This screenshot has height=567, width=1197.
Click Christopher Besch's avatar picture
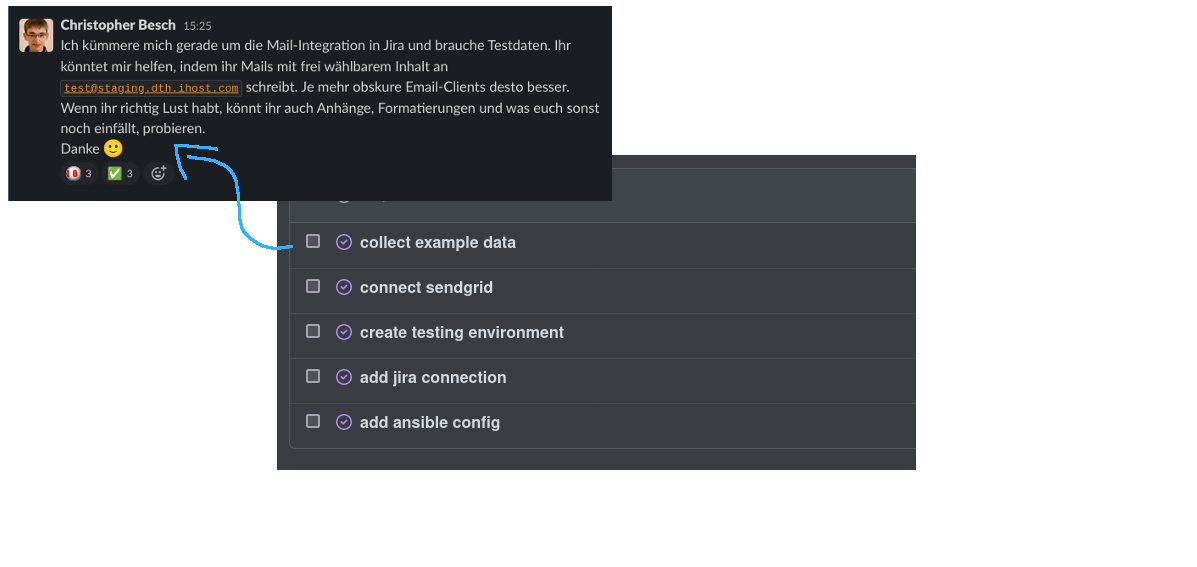(36, 35)
